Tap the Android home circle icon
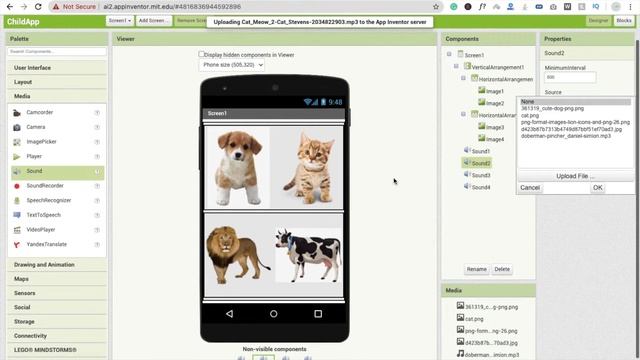 273,313
